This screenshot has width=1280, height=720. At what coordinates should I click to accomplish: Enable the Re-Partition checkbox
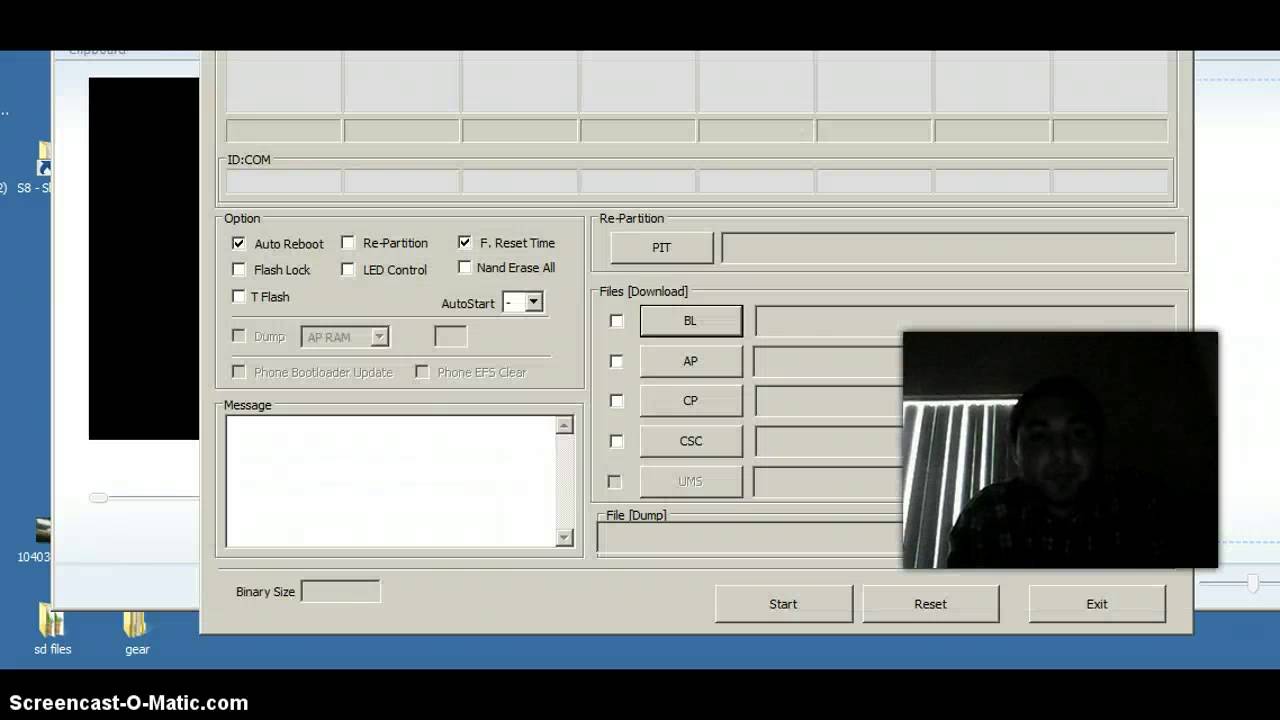click(347, 242)
